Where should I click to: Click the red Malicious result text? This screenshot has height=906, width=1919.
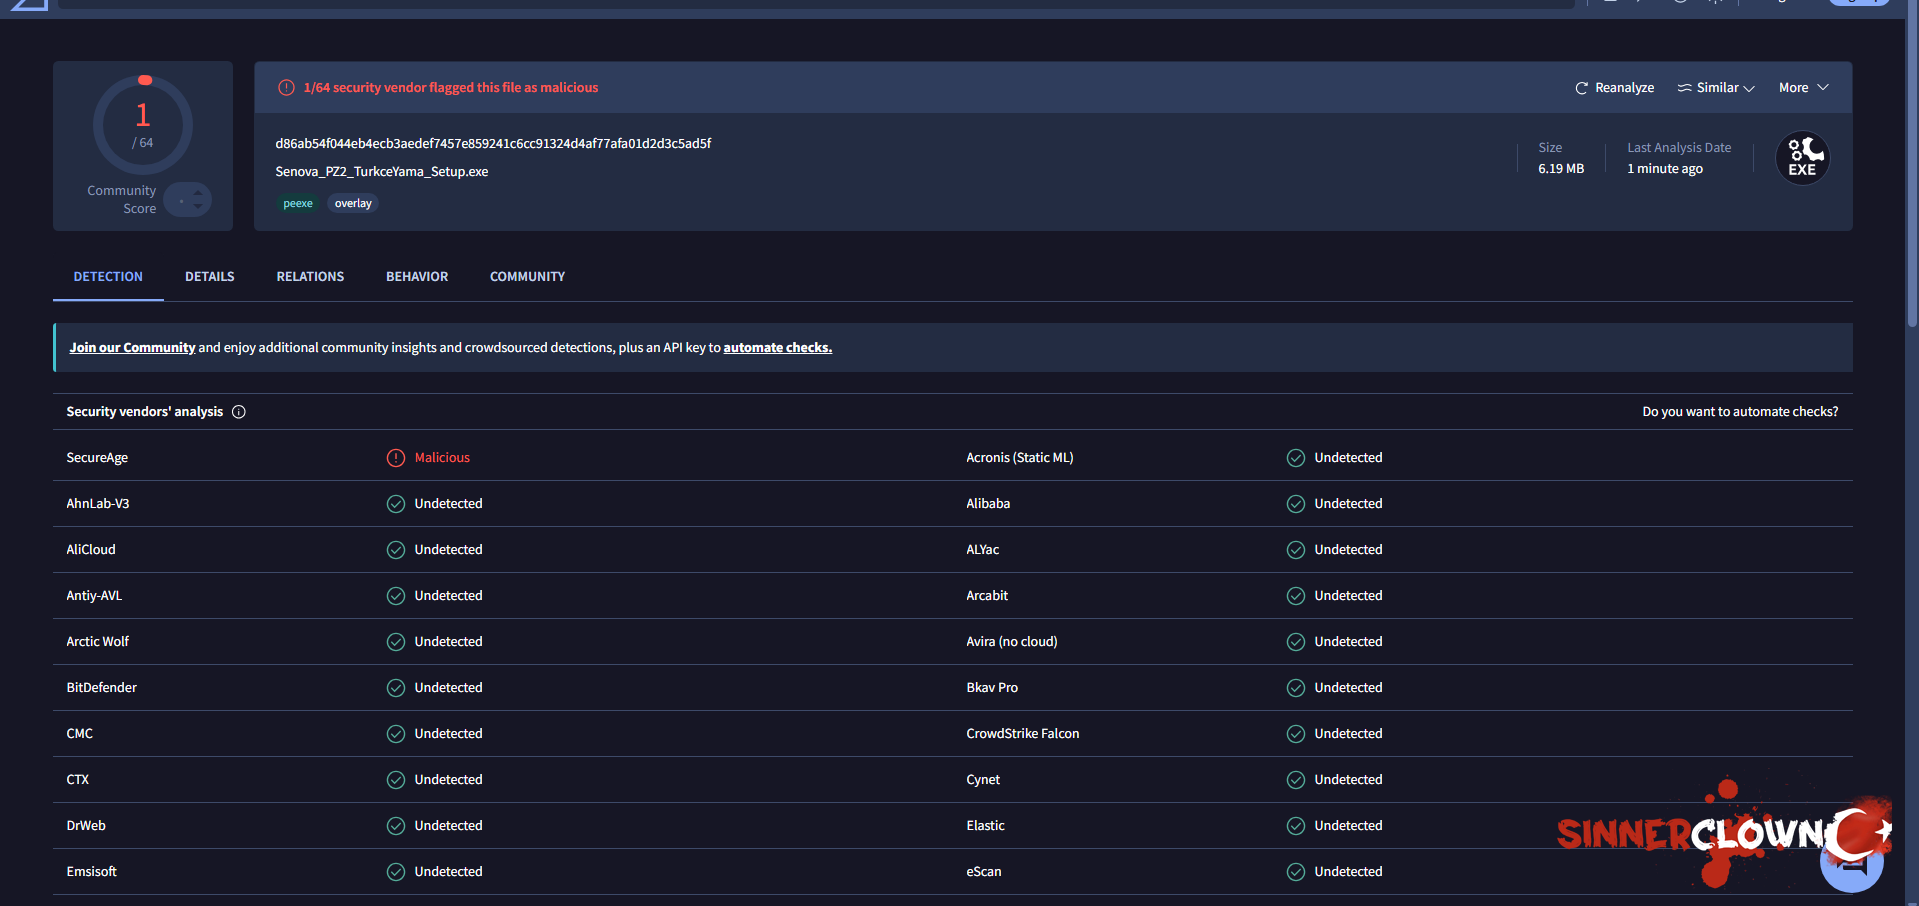pos(442,458)
